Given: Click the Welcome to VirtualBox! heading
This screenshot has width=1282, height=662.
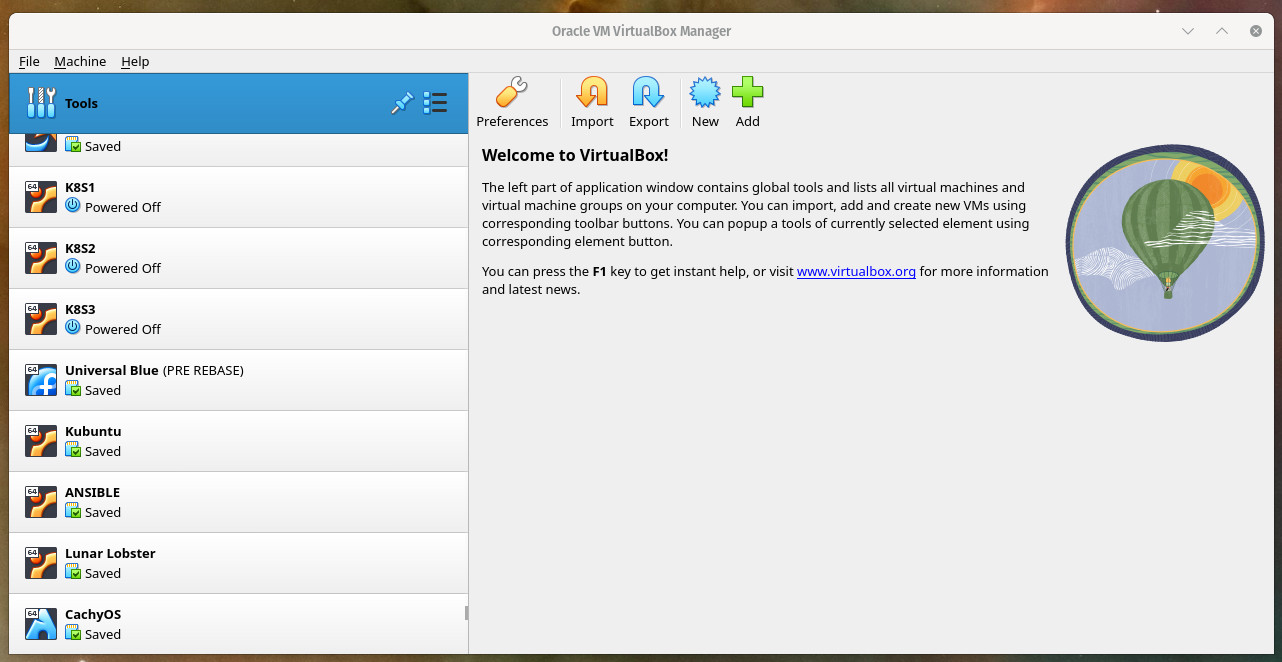Looking at the screenshot, I should click(x=575, y=155).
